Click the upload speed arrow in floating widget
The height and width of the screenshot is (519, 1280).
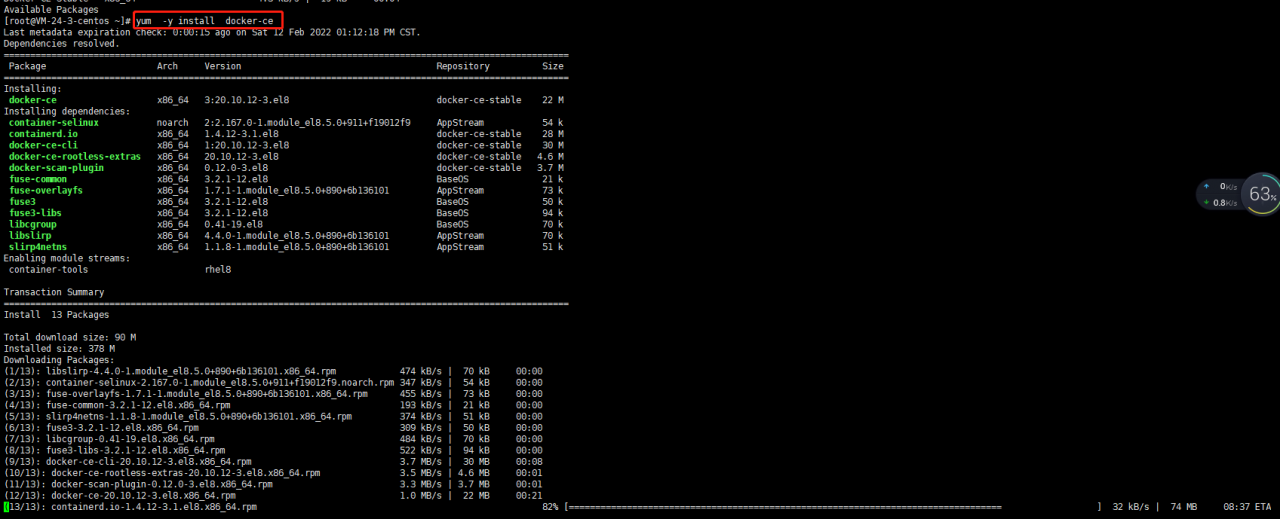[1206, 186]
